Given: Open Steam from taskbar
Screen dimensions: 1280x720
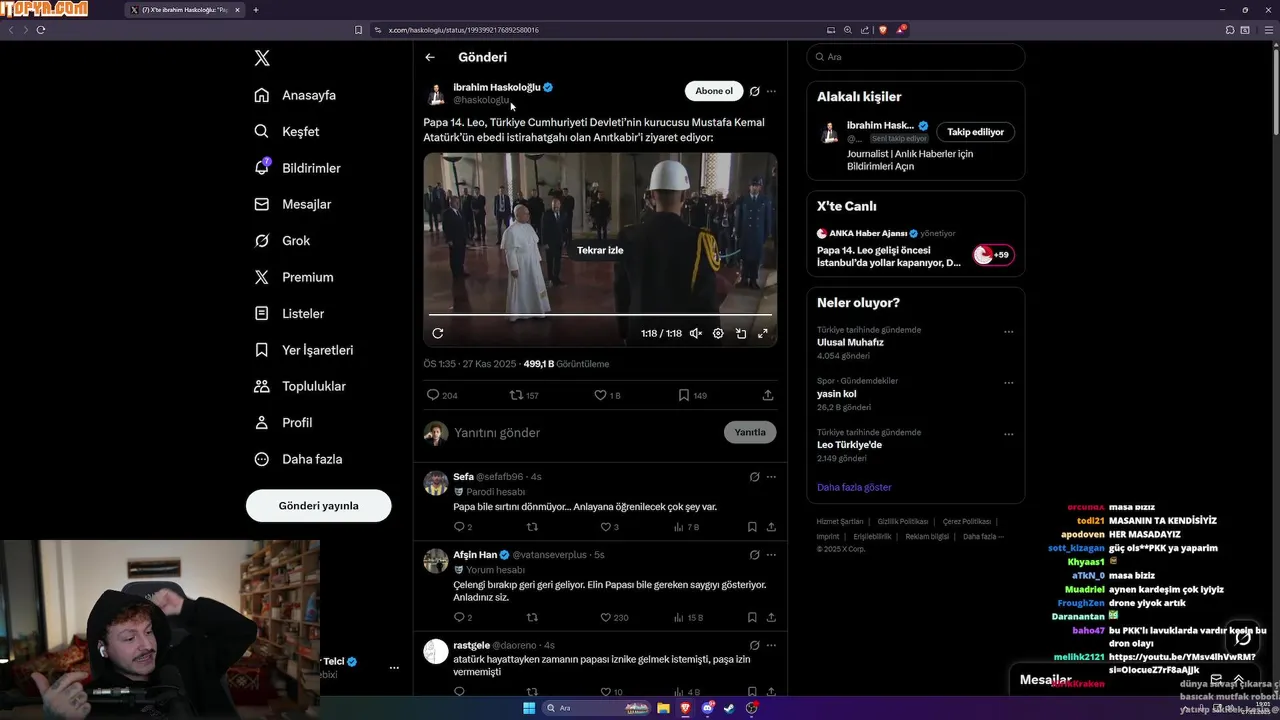Looking at the screenshot, I should [x=729, y=708].
